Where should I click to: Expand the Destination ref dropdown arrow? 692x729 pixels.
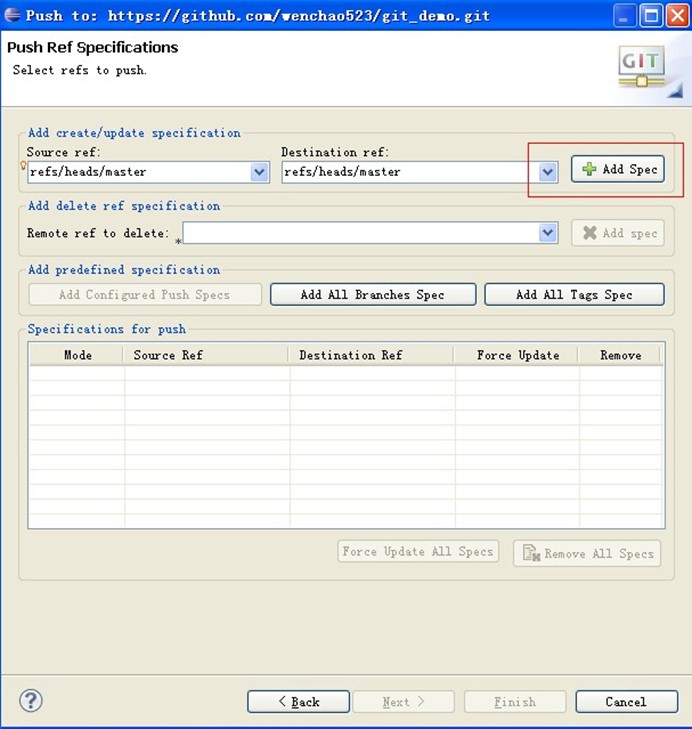[x=548, y=172]
